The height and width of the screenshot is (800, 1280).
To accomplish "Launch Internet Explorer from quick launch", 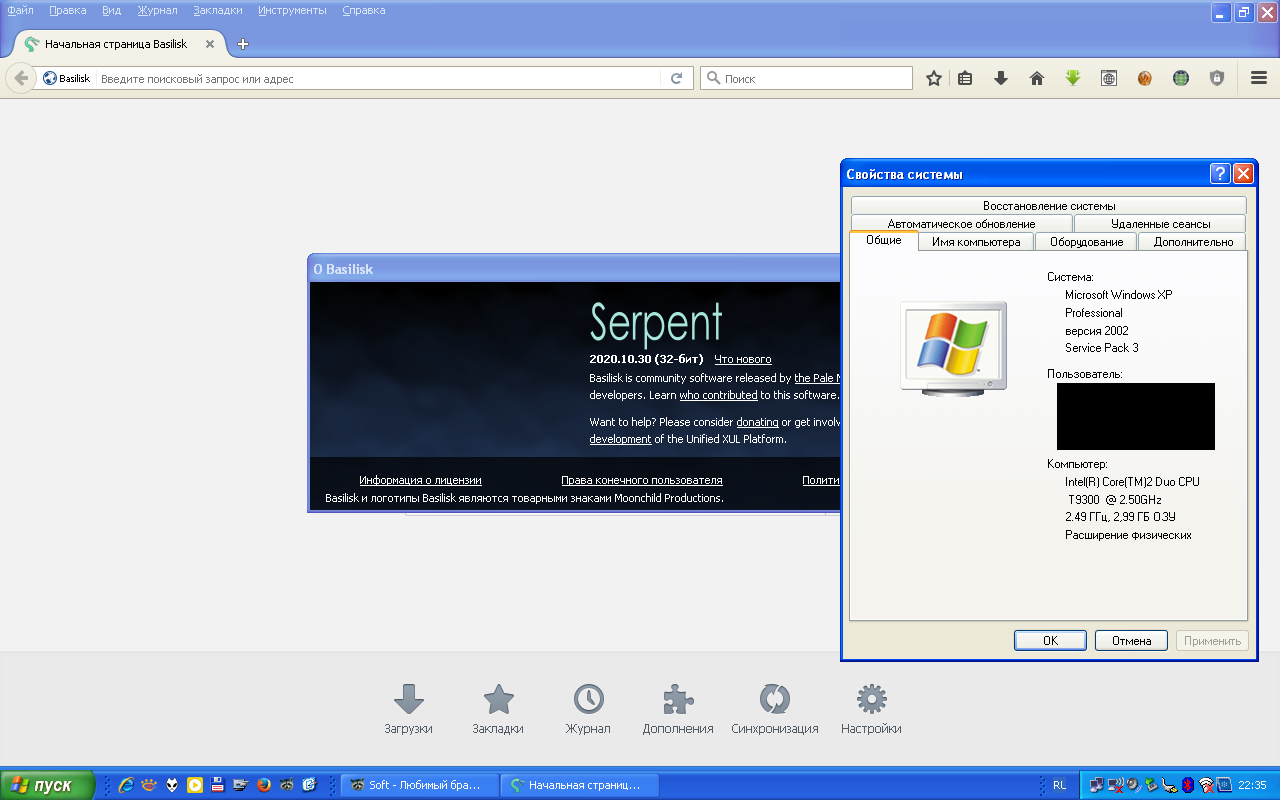I will pos(126,785).
